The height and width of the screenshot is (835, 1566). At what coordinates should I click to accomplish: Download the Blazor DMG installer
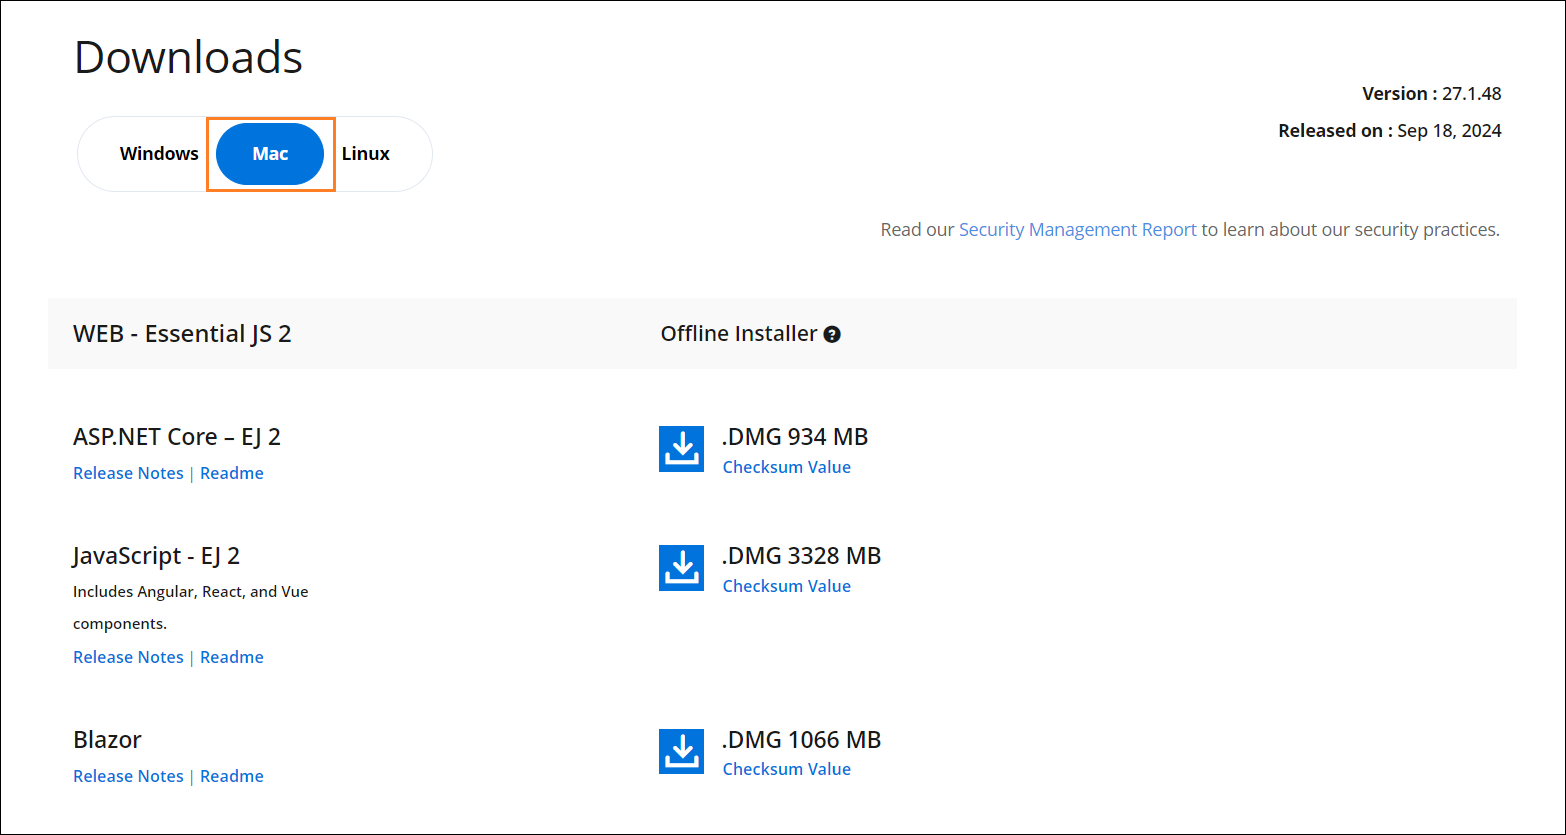pyautogui.click(x=682, y=751)
